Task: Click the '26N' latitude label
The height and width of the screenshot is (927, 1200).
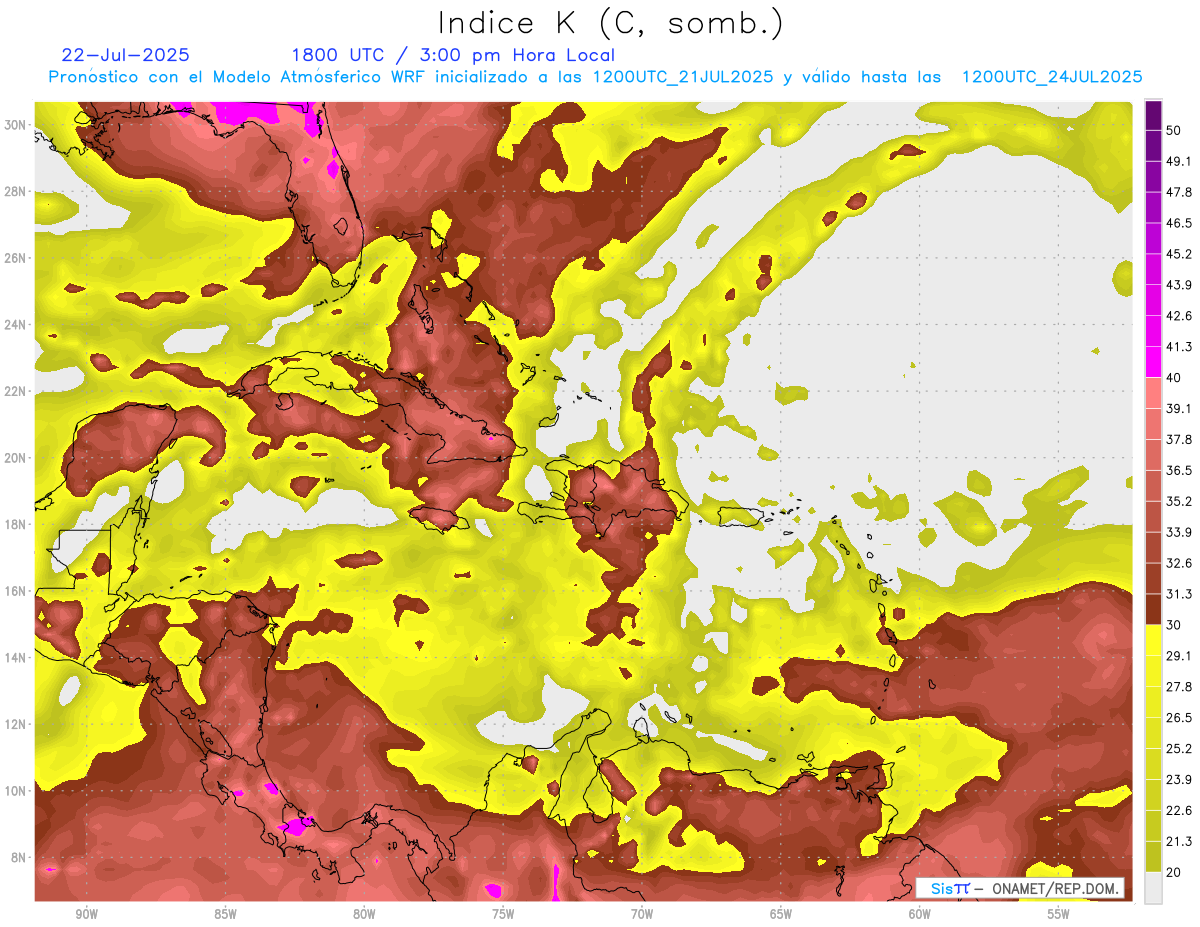Action: (x=17, y=258)
